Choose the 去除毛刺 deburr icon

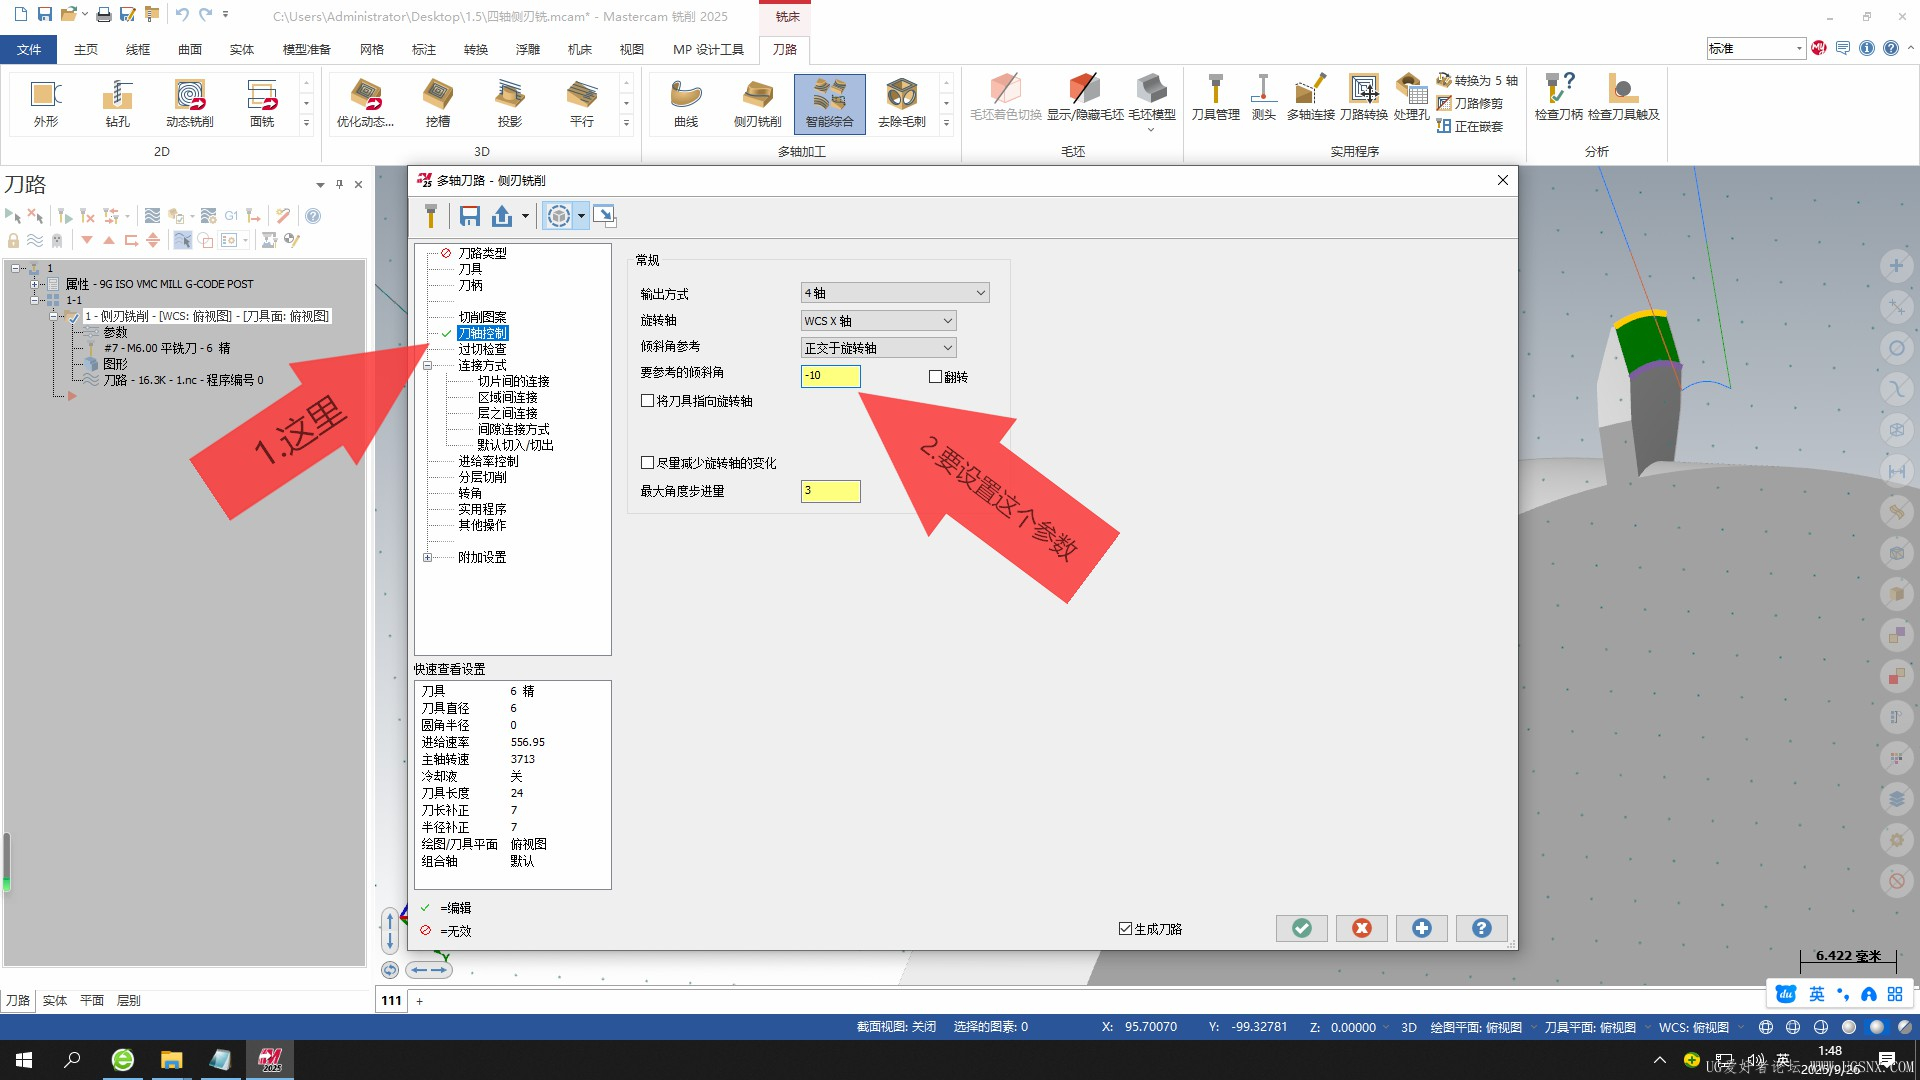click(902, 103)
